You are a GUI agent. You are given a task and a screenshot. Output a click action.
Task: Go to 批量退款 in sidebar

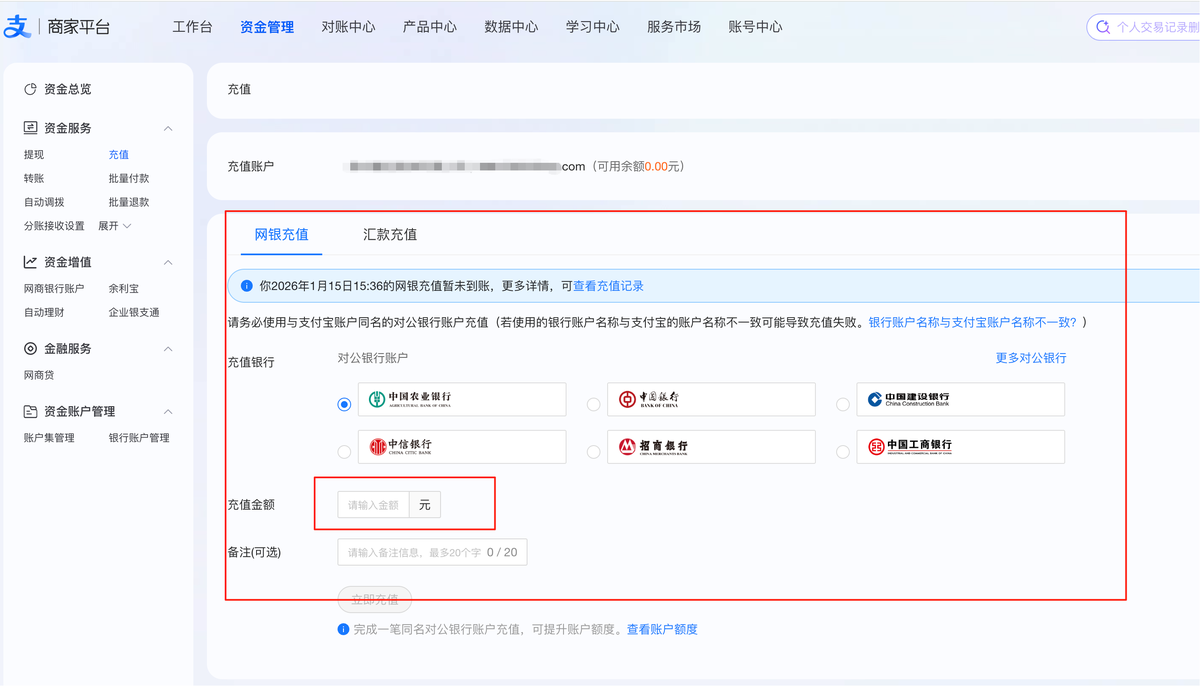tap(129, 202)
